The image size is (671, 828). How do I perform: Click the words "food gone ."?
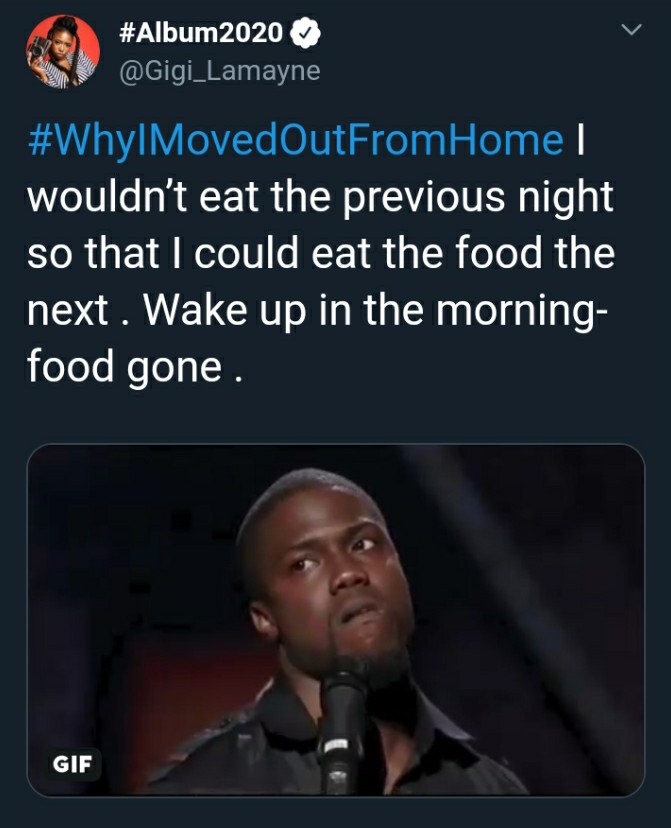coord(135,366)
